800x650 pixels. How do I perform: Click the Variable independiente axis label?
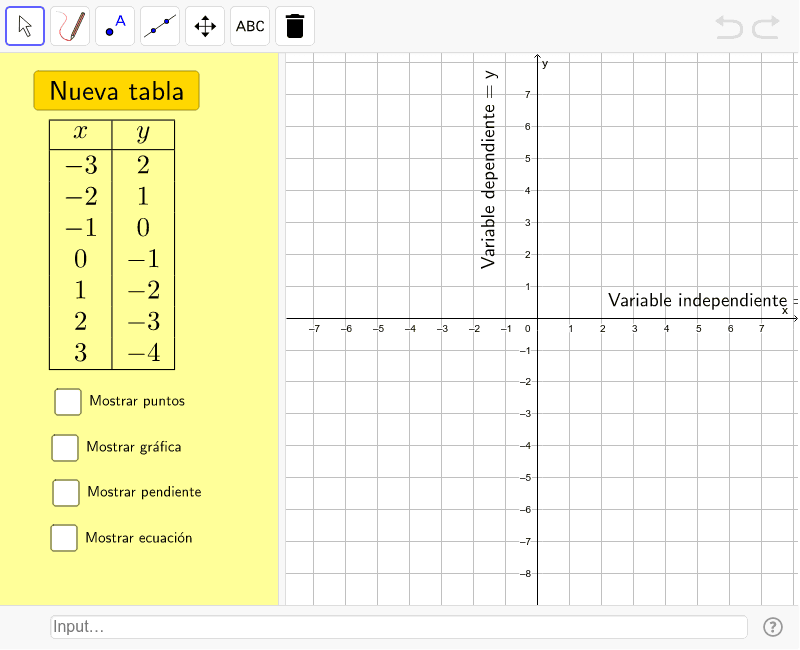[700, 300]
